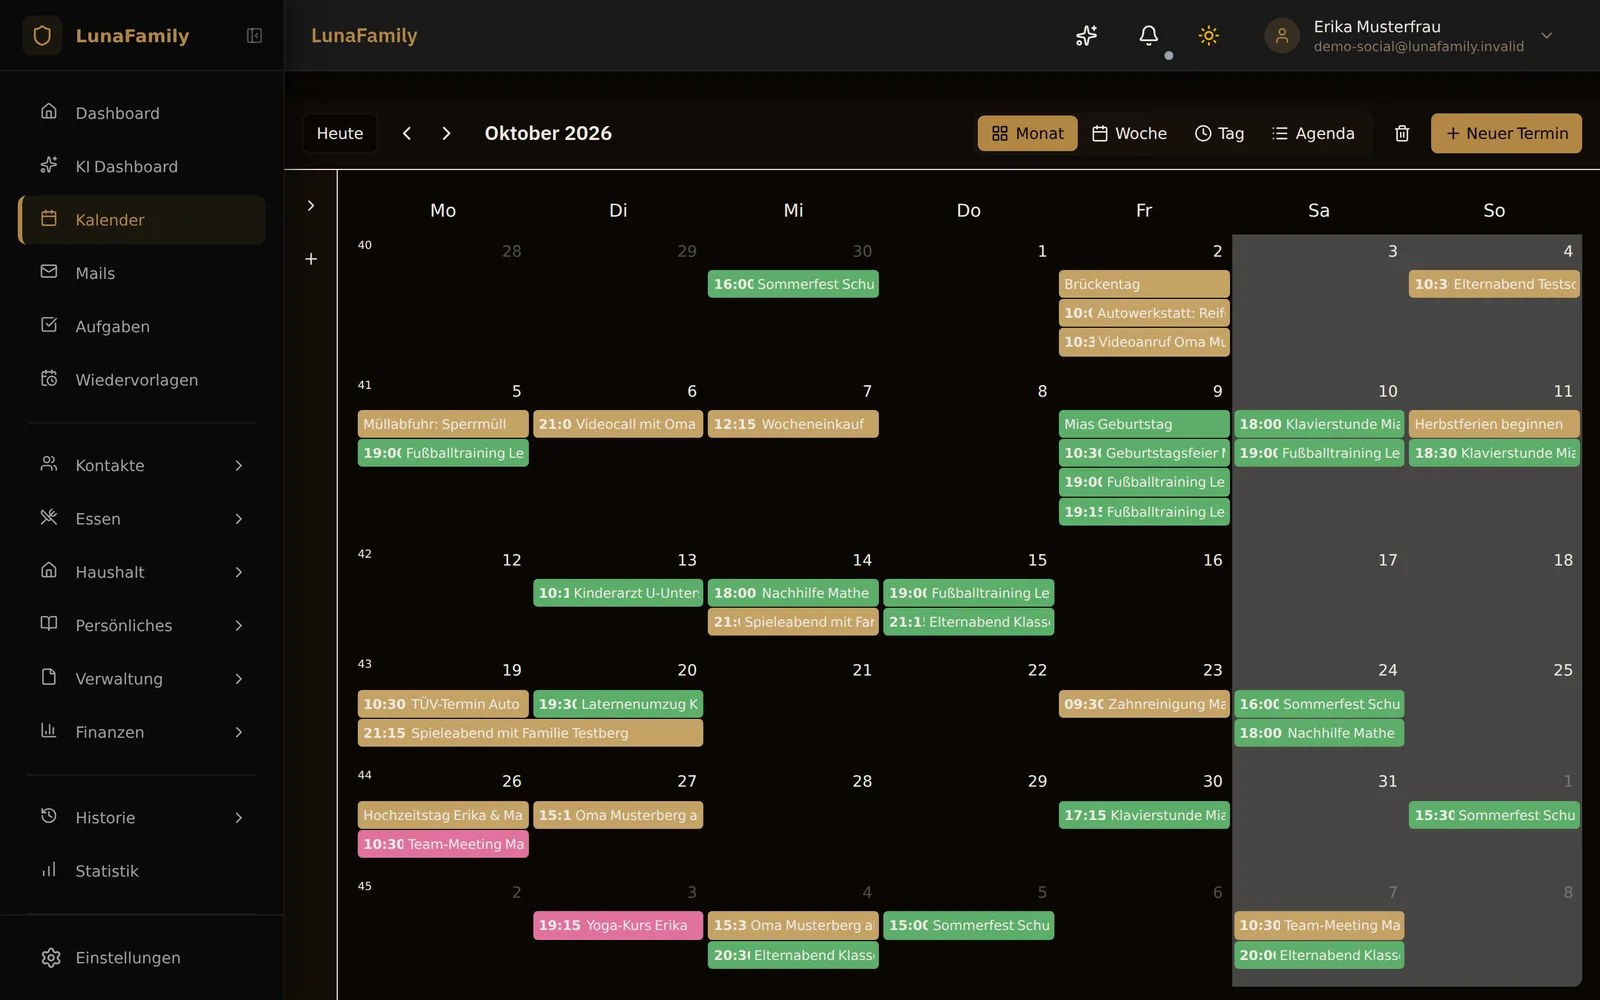
Task: Open Aufgaben in the sidebar
Action: pyautogui.click(x=142, y=326)
